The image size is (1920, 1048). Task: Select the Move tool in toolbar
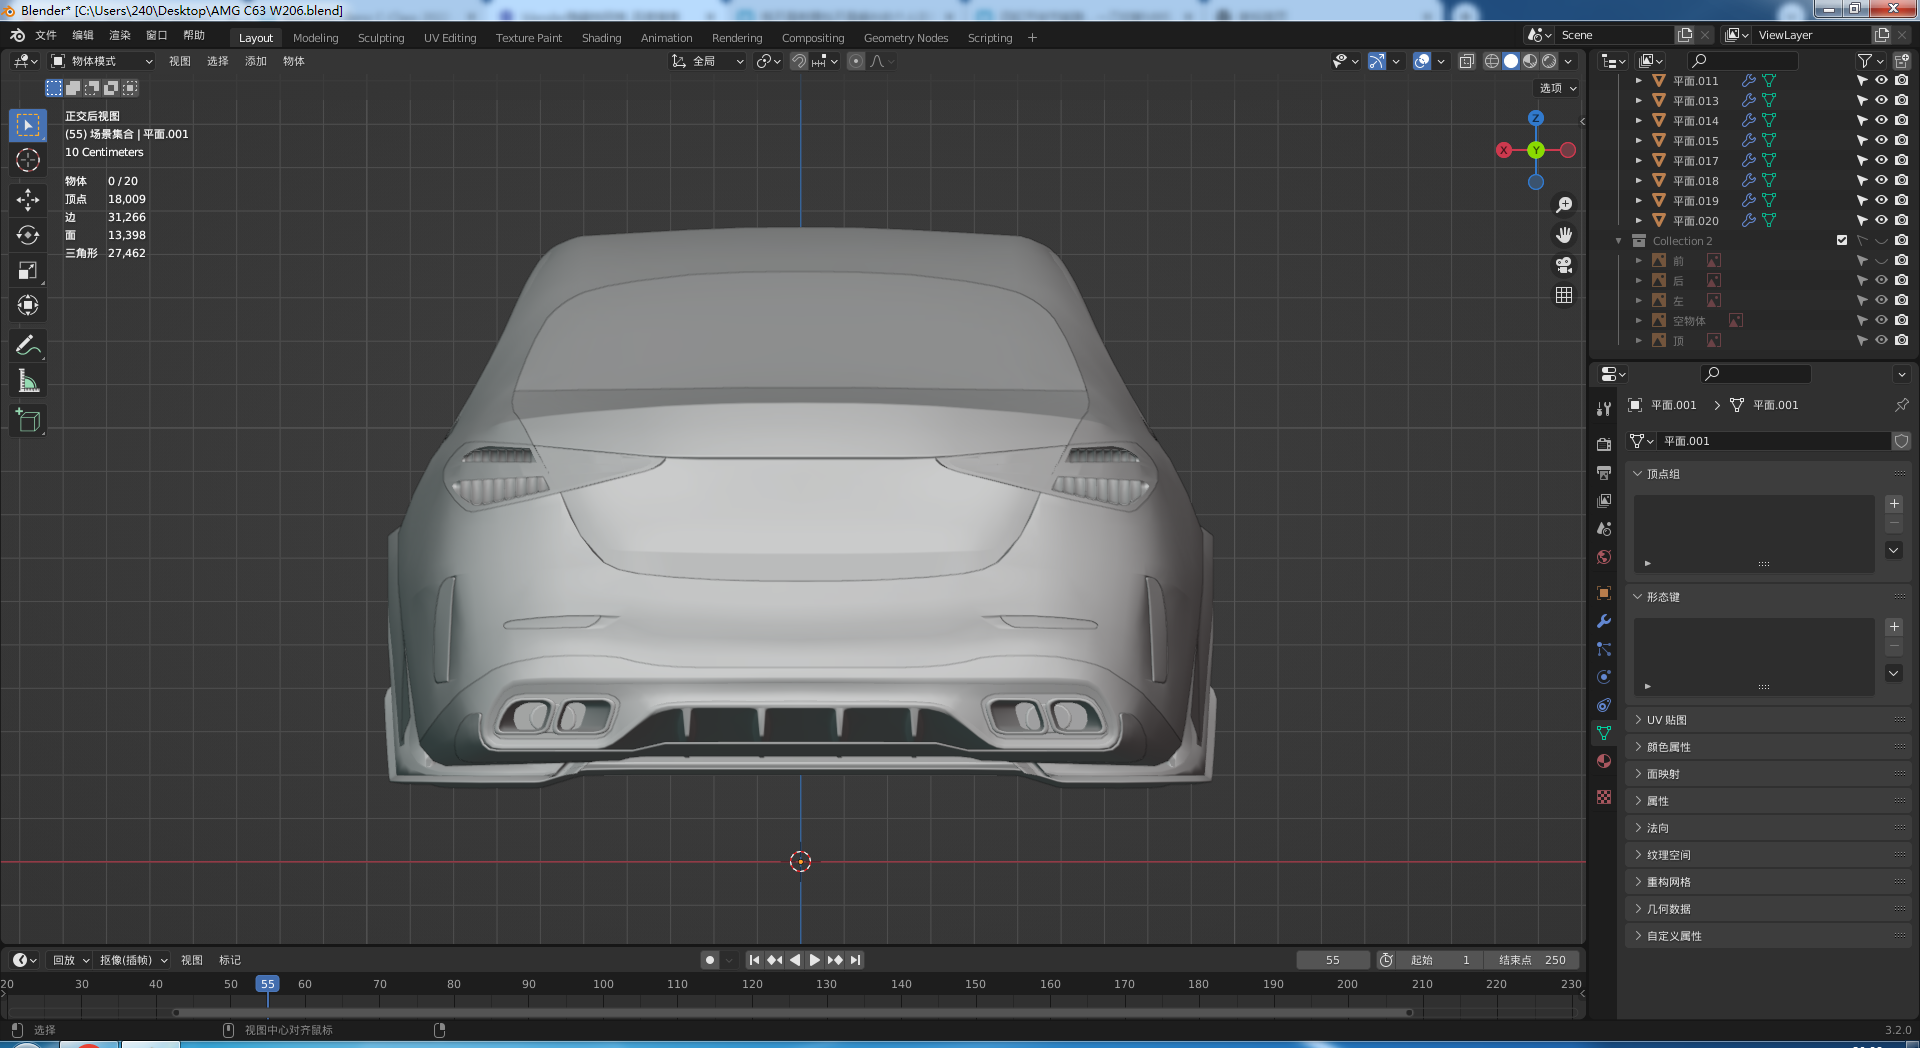28,200
